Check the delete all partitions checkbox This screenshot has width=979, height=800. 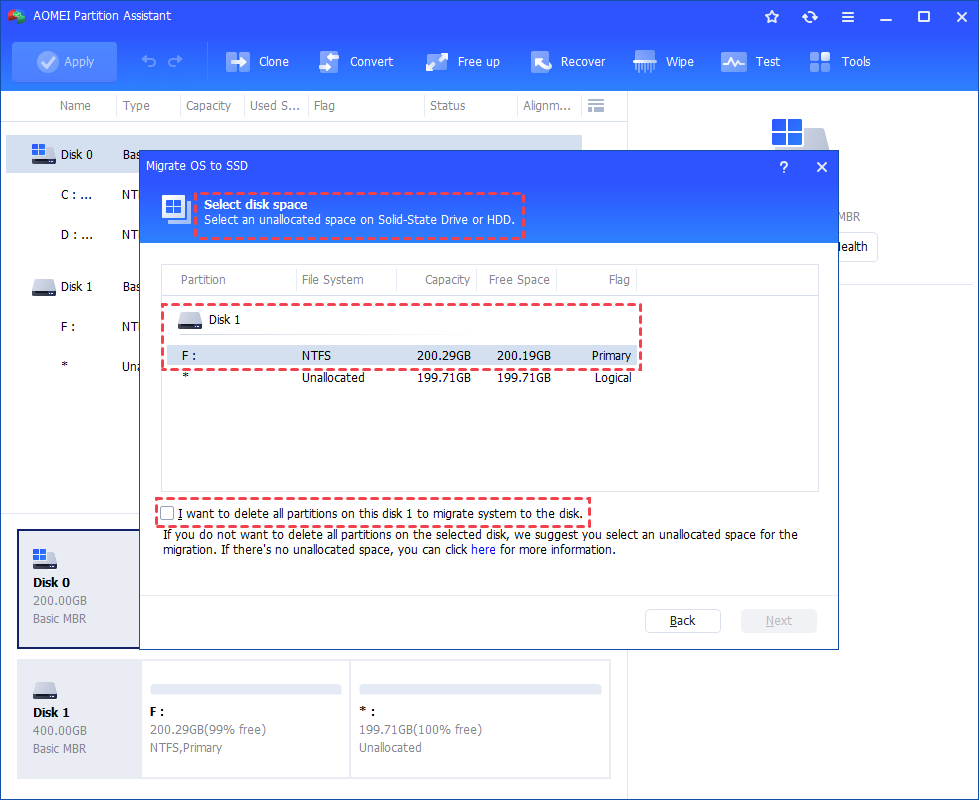pyautogui.click(x=167, y=513)
